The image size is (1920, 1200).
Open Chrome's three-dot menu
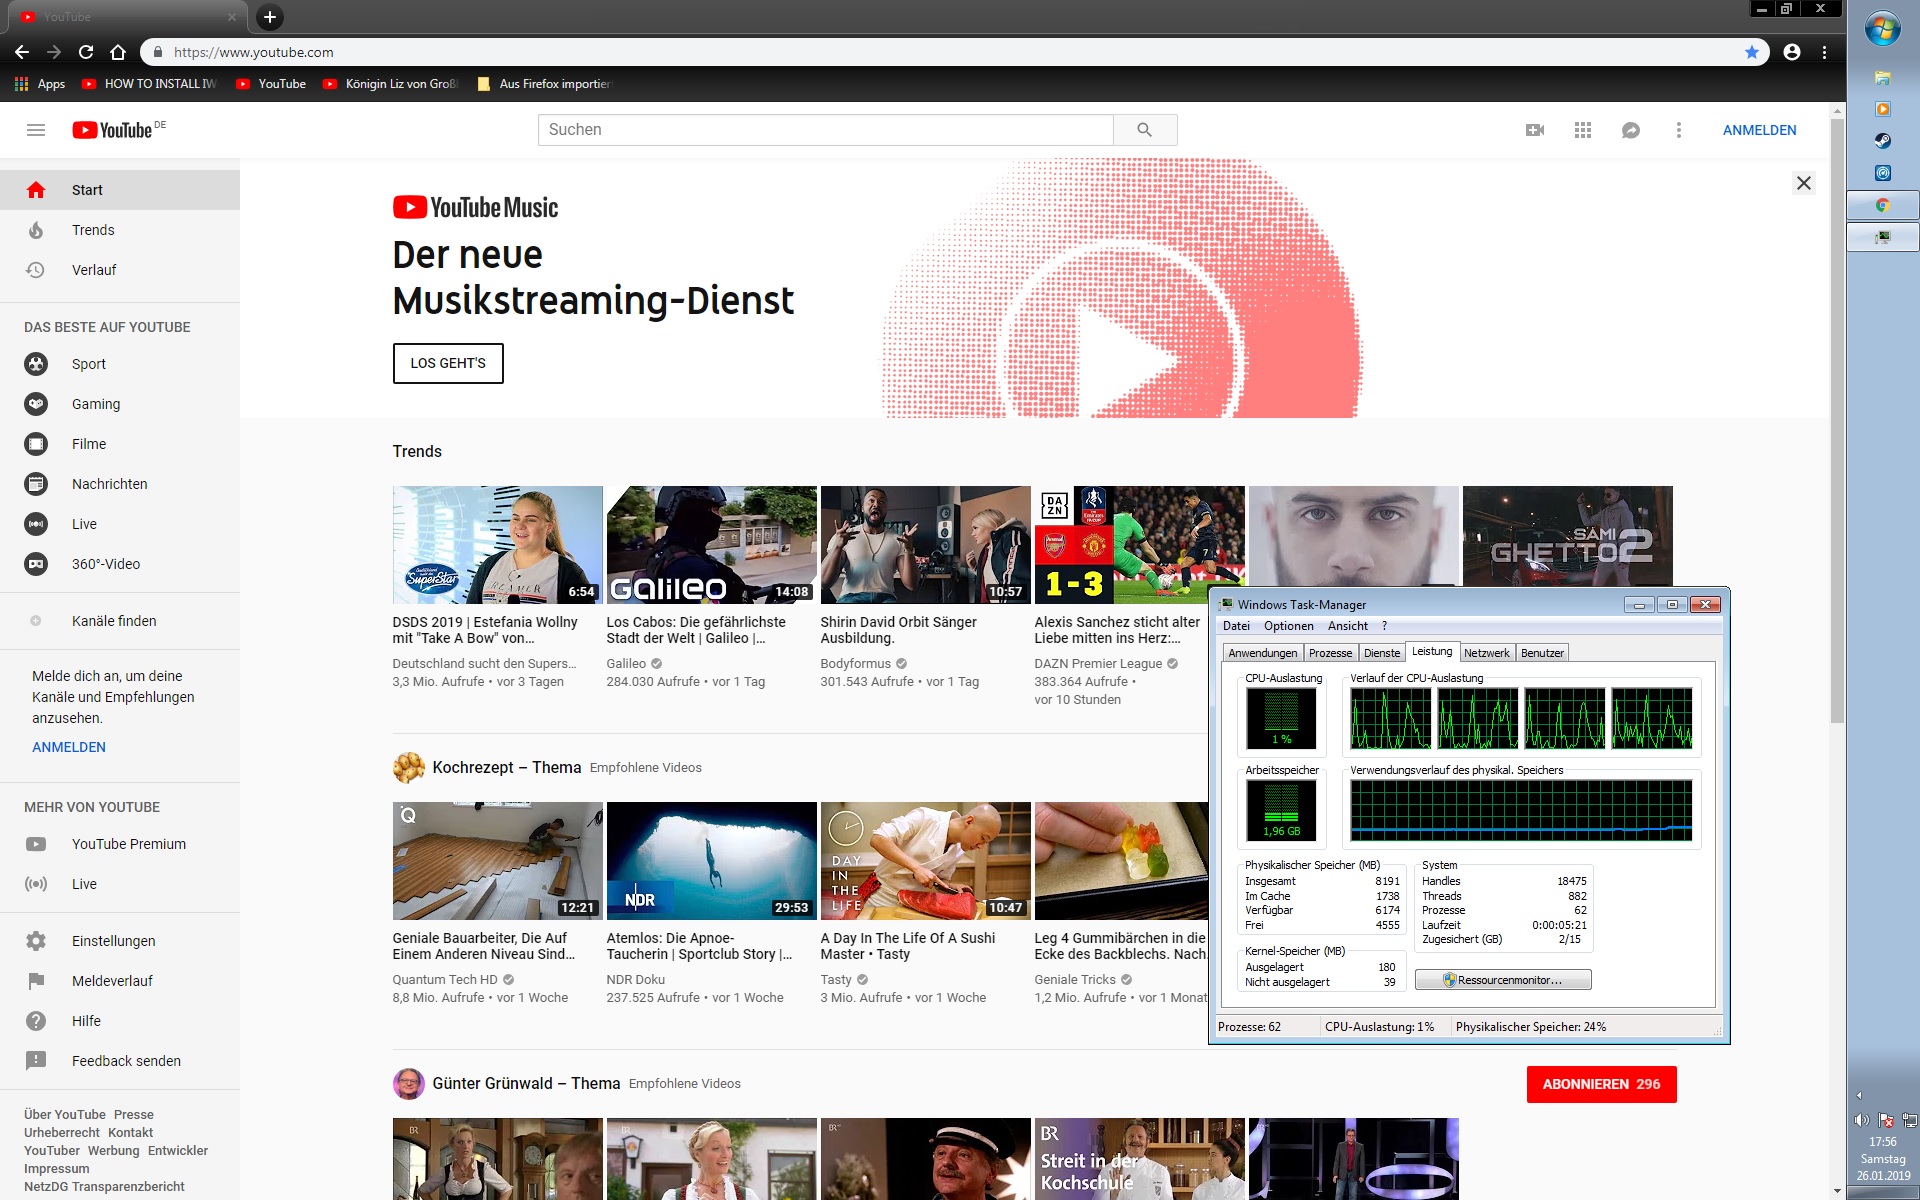pyautogui.click(x=1824, y=52)
